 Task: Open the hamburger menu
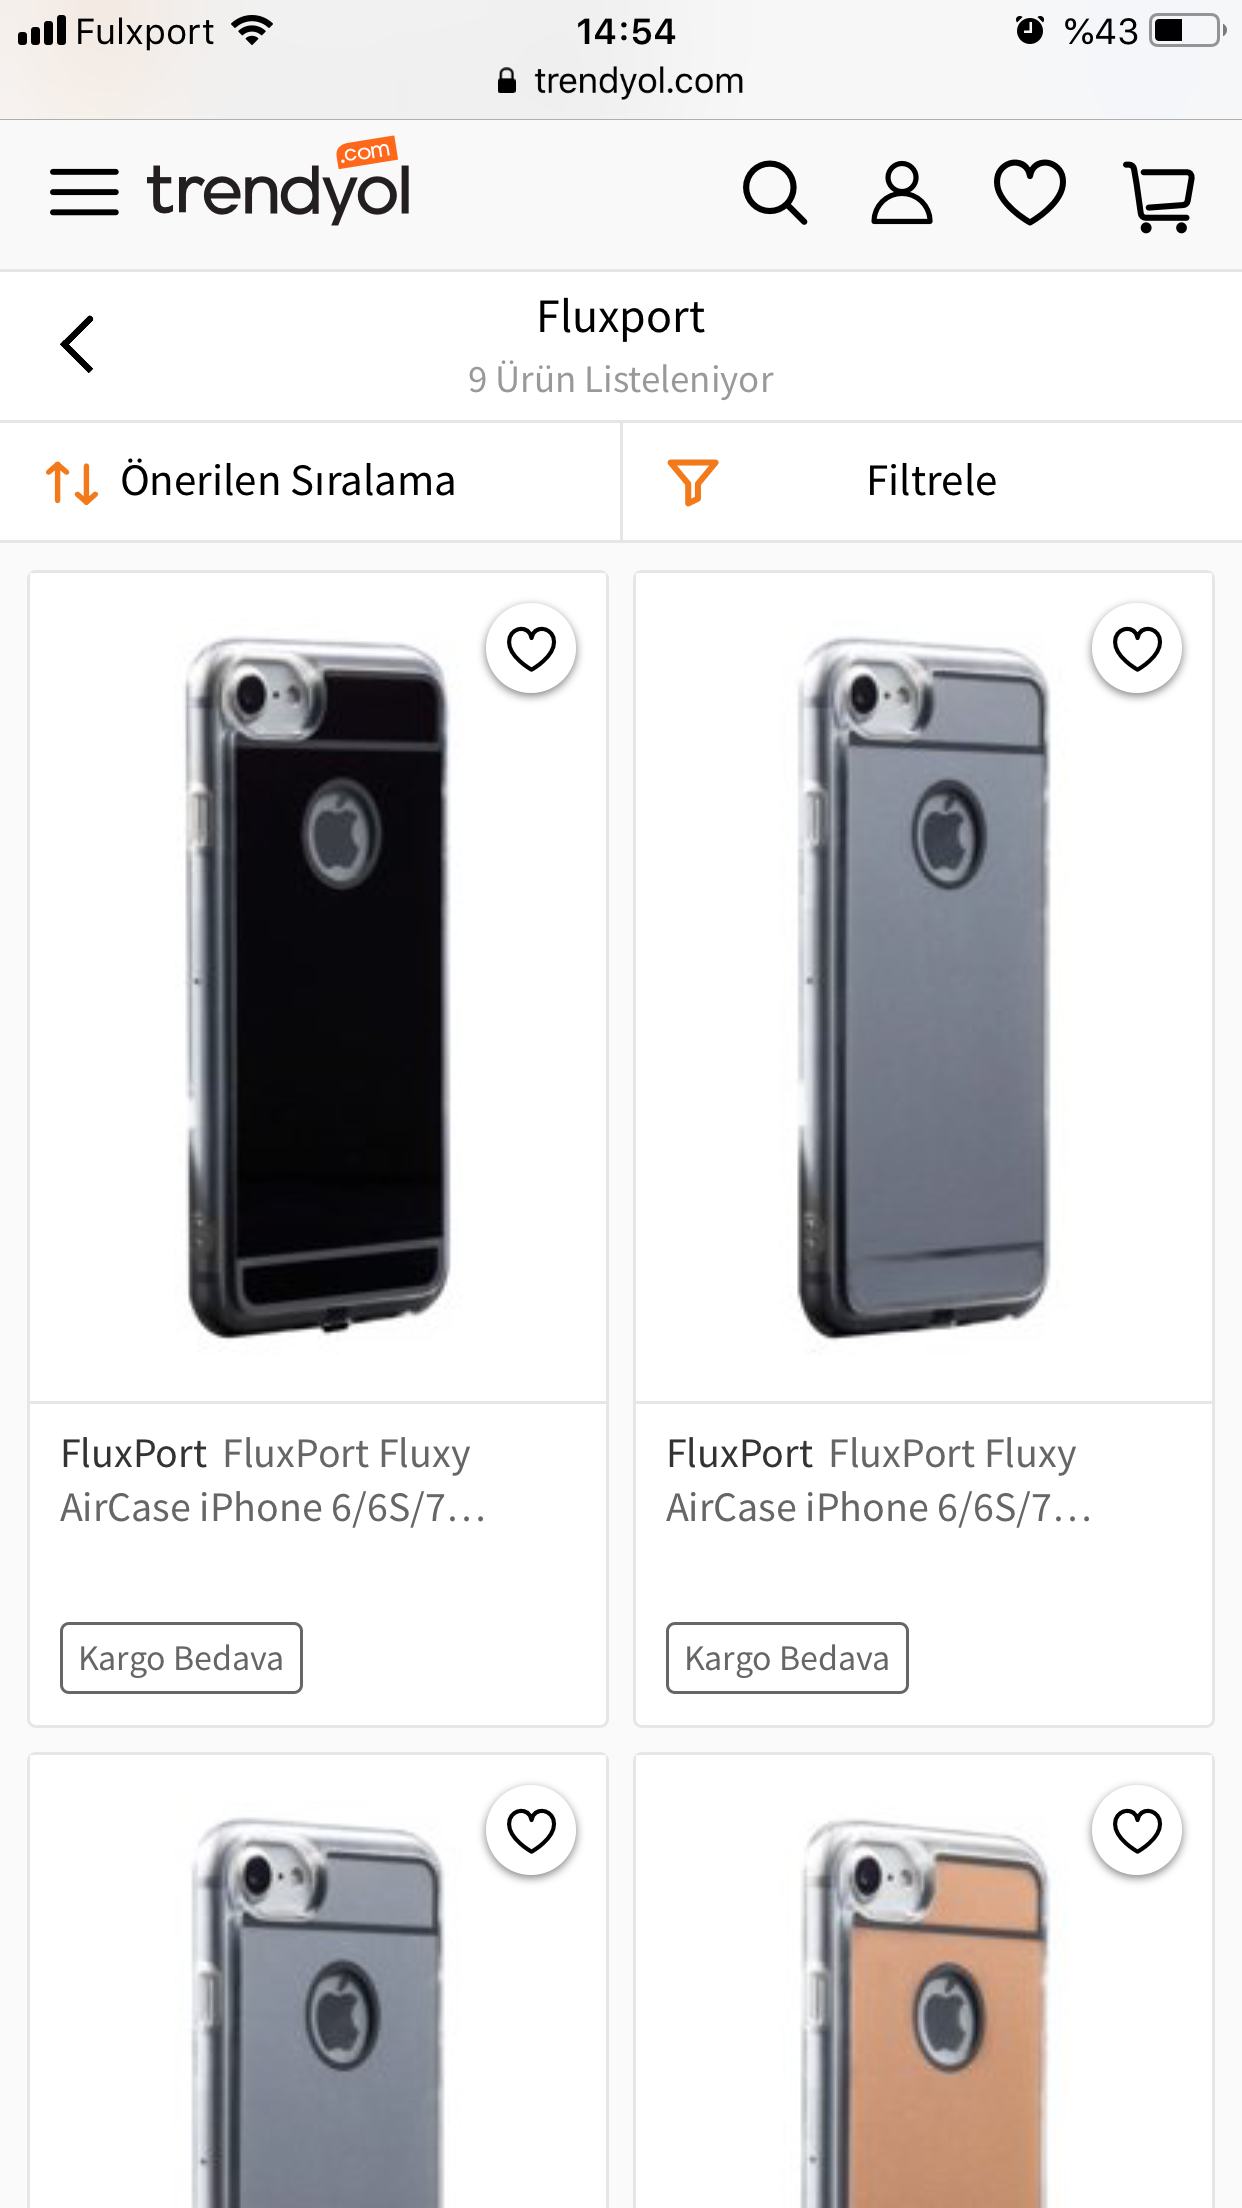click(x=84, y=192)
